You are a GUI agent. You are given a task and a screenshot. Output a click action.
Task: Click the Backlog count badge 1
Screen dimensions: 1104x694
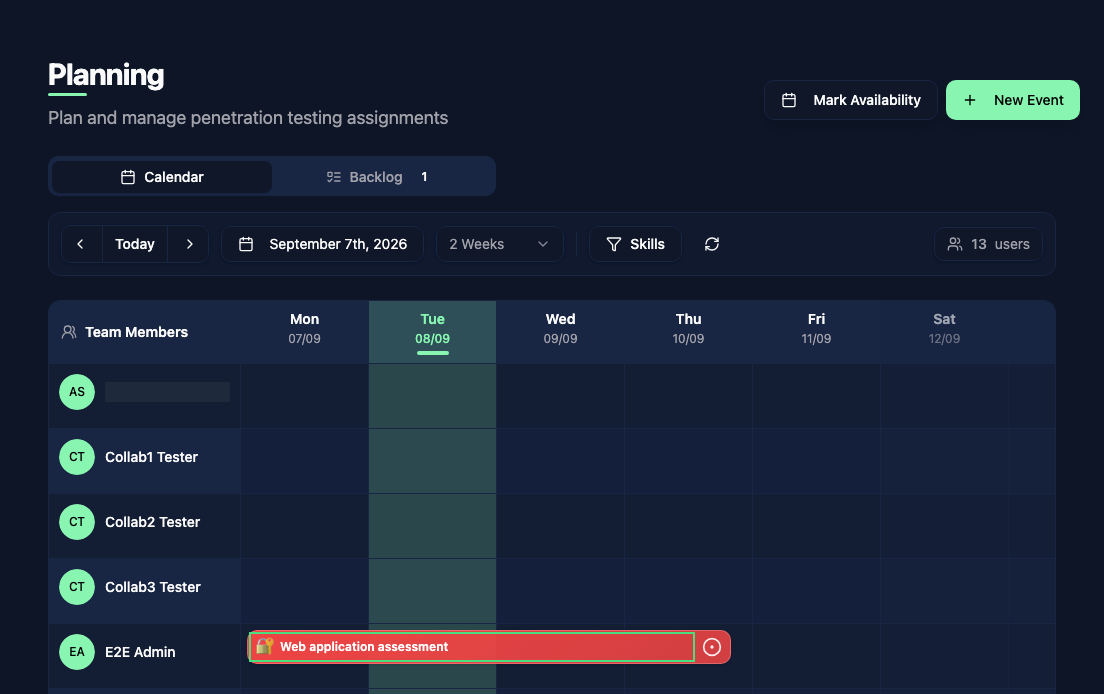(424, 177)
